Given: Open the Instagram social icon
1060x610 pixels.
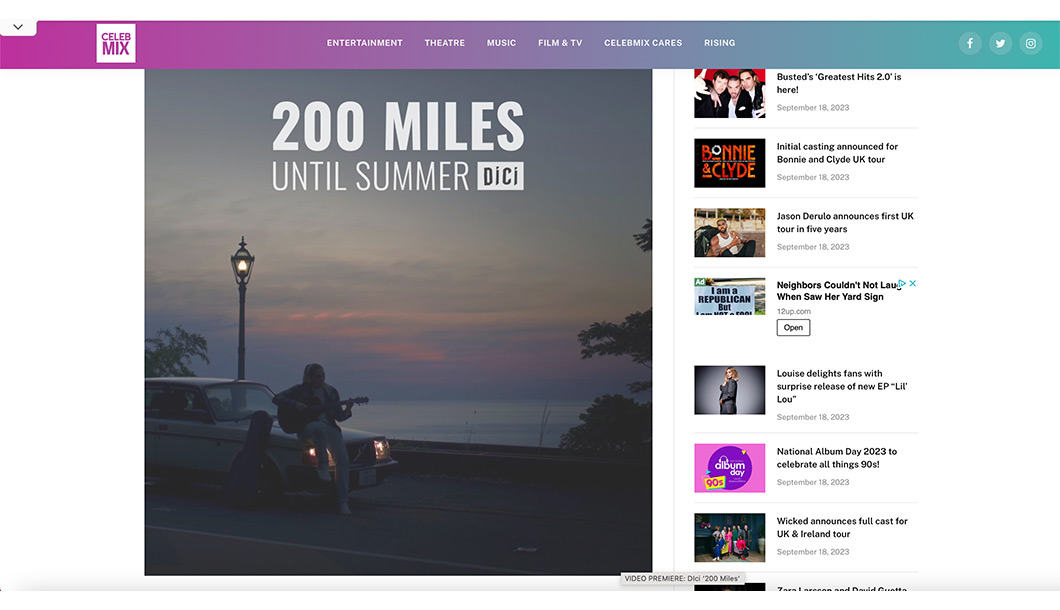Looking at the screenshot, I should [1030, 43].
